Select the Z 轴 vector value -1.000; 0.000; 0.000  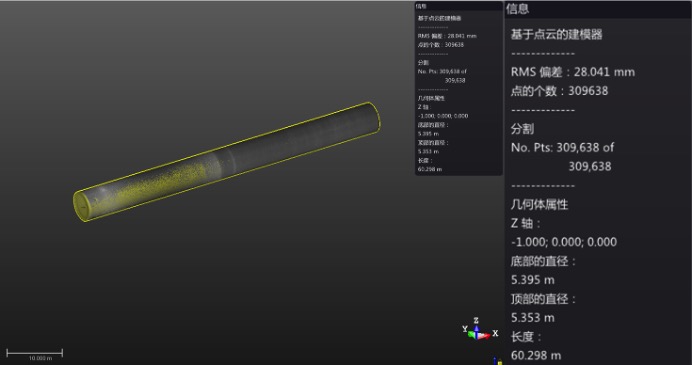564,242
